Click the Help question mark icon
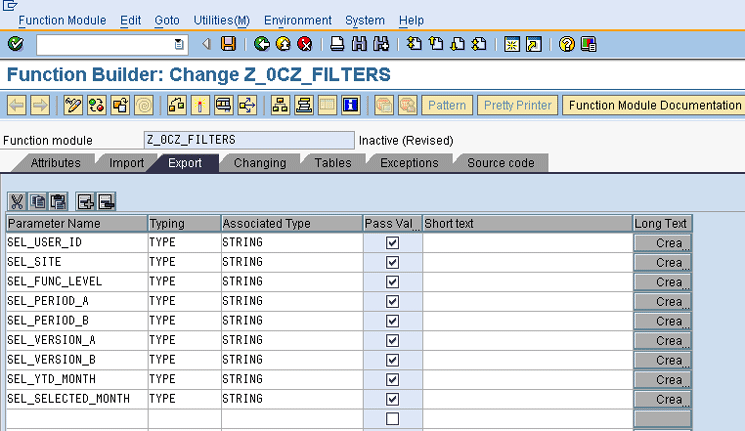Screen dimensions: 745x431 (567, 44)
